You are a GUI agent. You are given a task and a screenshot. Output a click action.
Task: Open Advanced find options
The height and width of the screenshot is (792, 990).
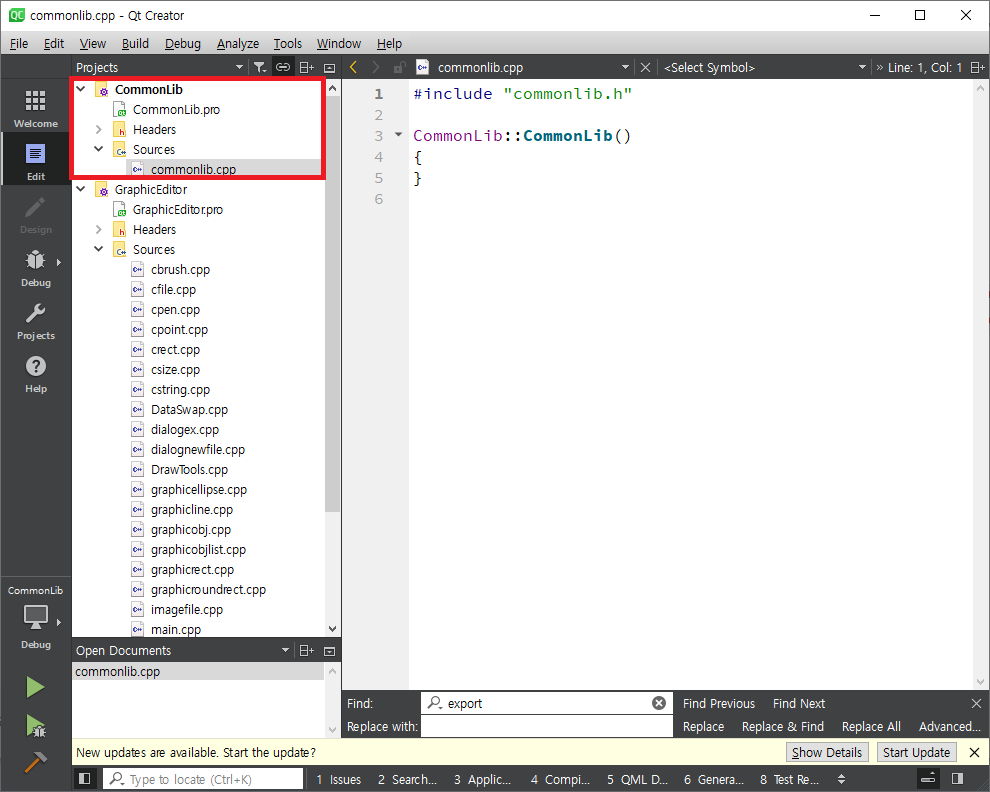(x=950, y=726)
